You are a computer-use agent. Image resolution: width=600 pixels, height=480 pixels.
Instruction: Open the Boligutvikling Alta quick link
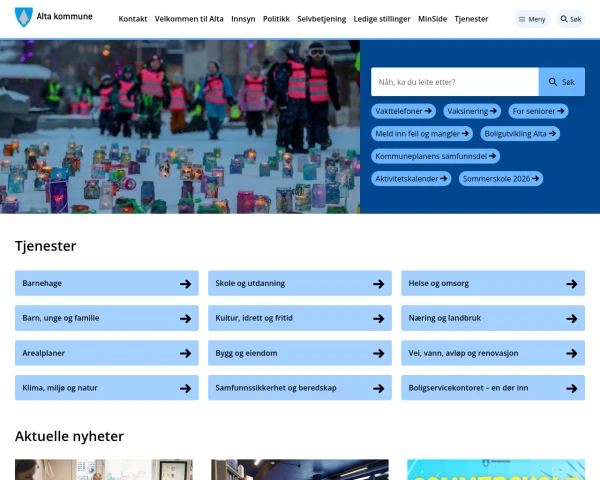pos(520,134)
